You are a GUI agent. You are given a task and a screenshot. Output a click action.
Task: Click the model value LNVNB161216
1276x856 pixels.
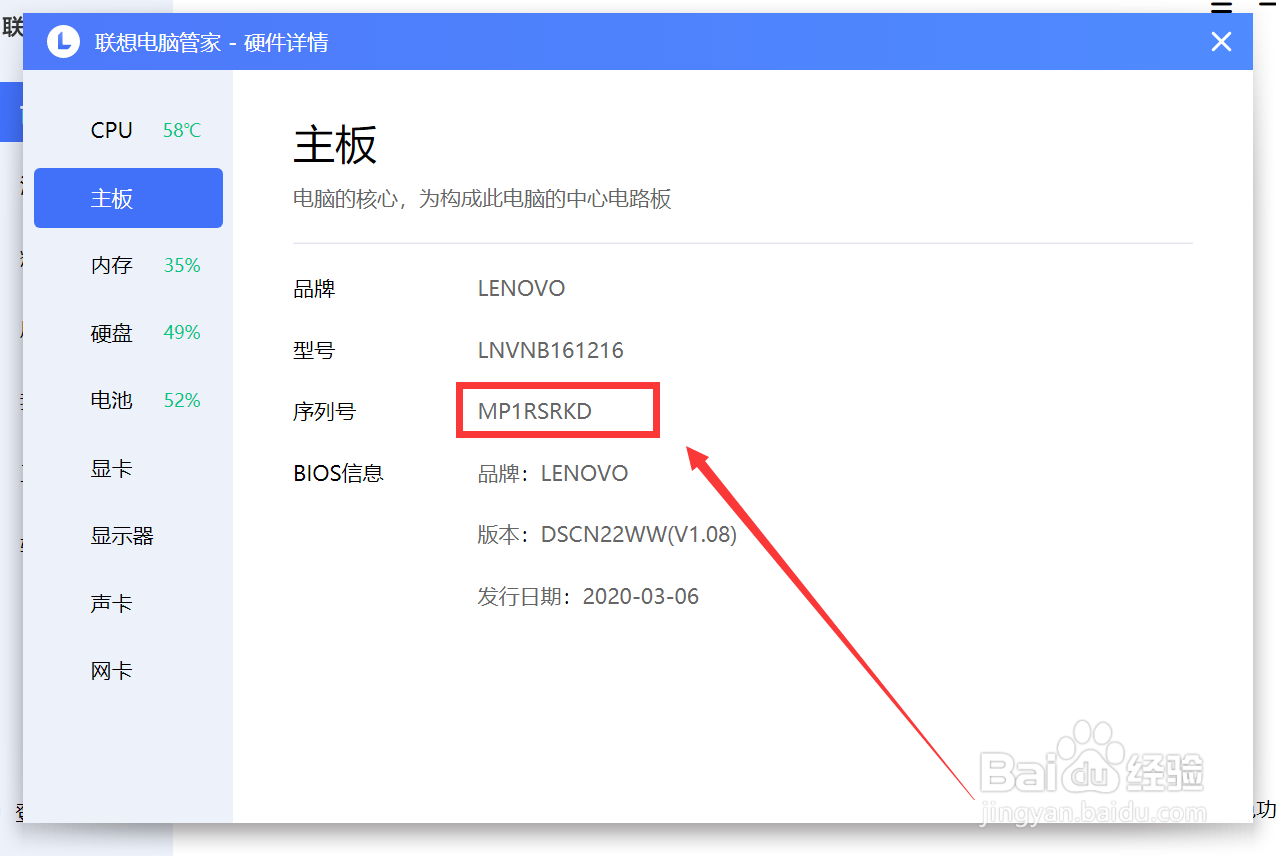click(x=551, y=350)
